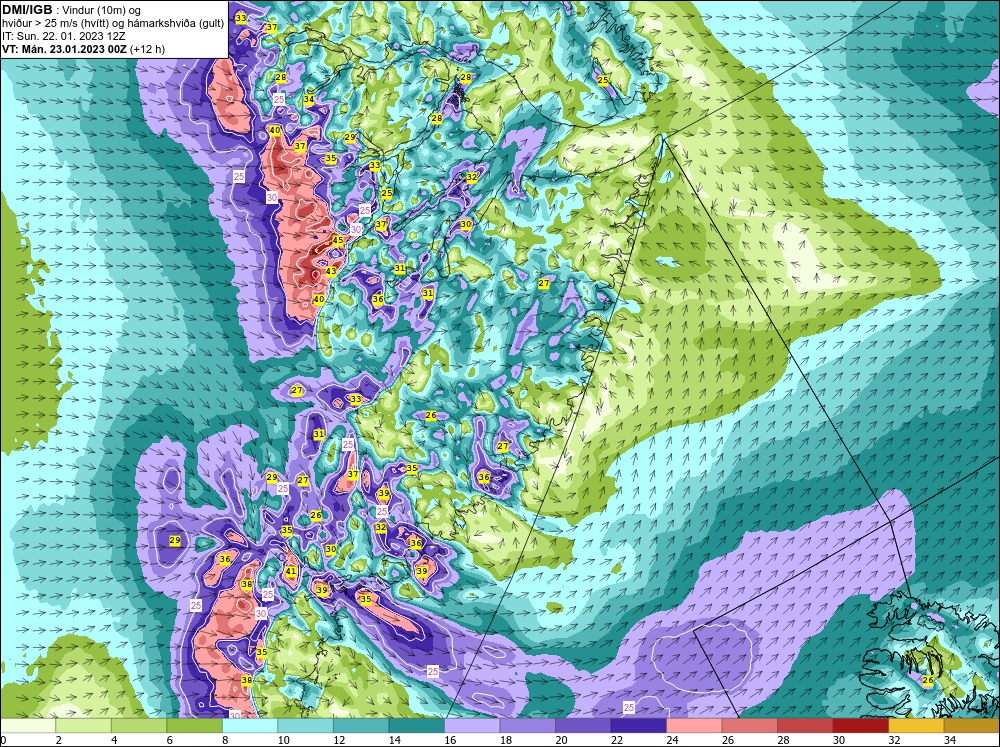The width and height of the screenshot is (1000, 747).
Task: Click the legend swatch above 34 m/s
Action: pos(971,726)
